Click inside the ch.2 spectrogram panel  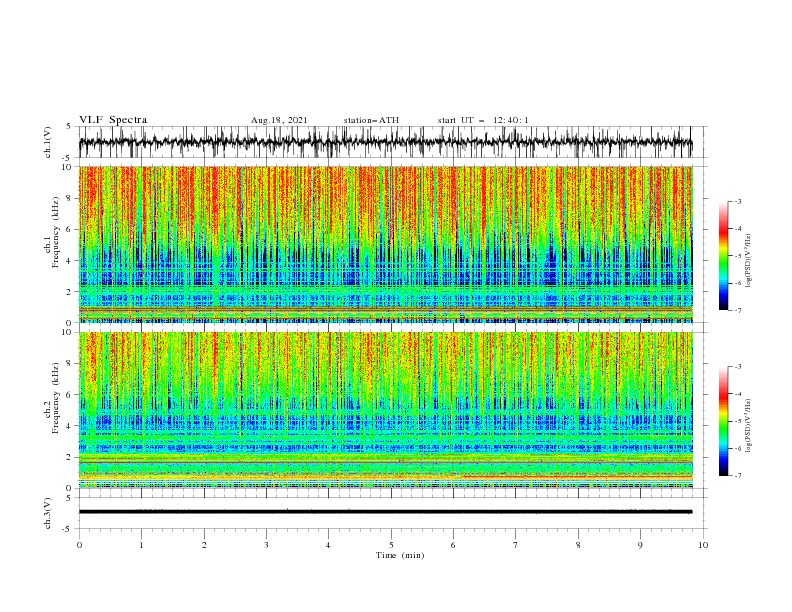[x=385, y=410]
